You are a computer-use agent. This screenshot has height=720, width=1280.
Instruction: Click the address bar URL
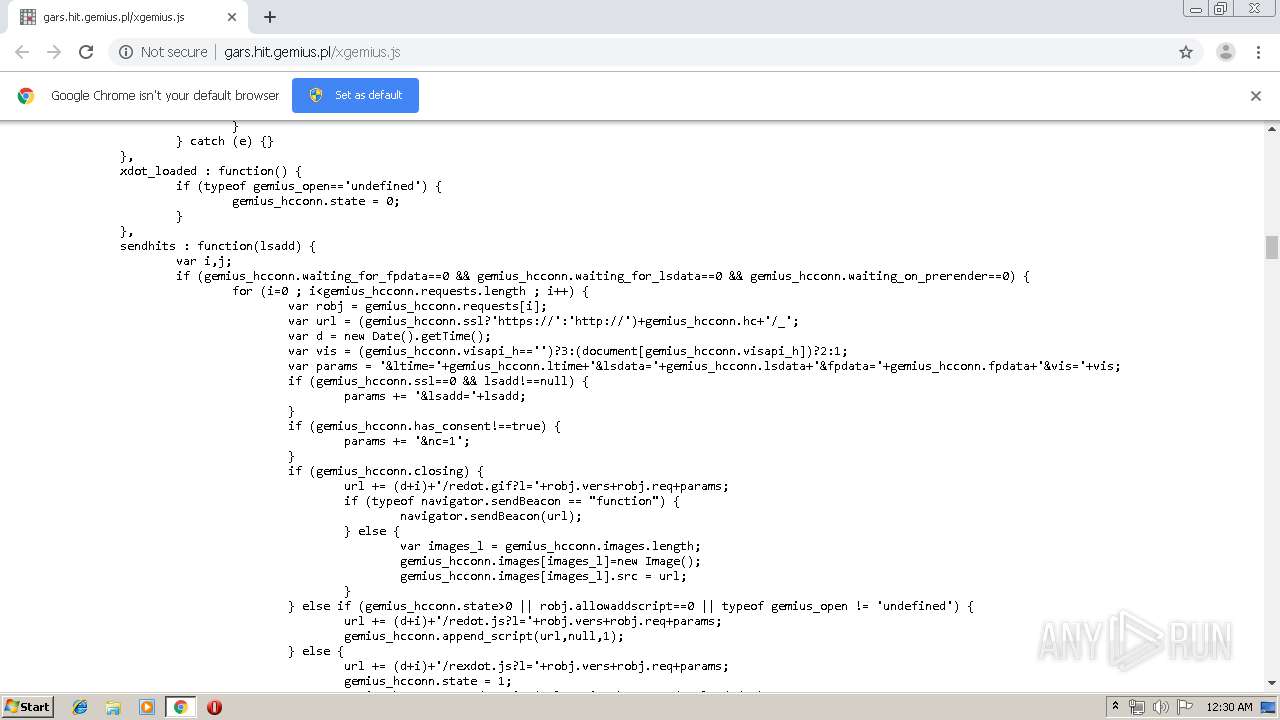[x=312, y=52]
